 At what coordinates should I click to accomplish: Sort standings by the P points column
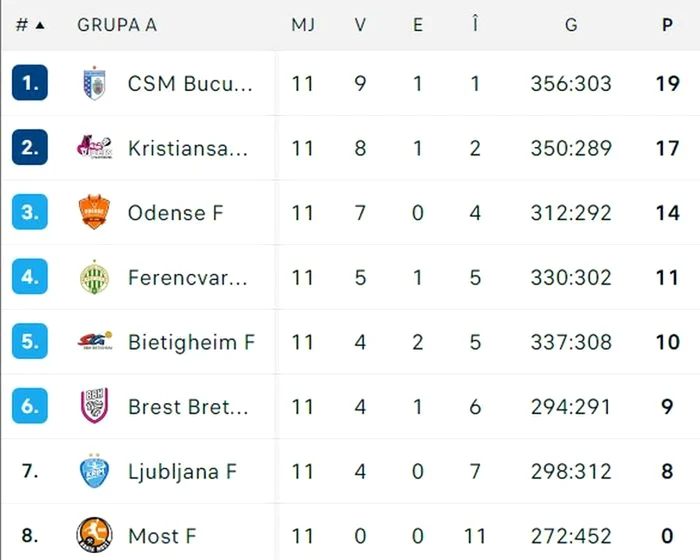(x=667, y=25)
